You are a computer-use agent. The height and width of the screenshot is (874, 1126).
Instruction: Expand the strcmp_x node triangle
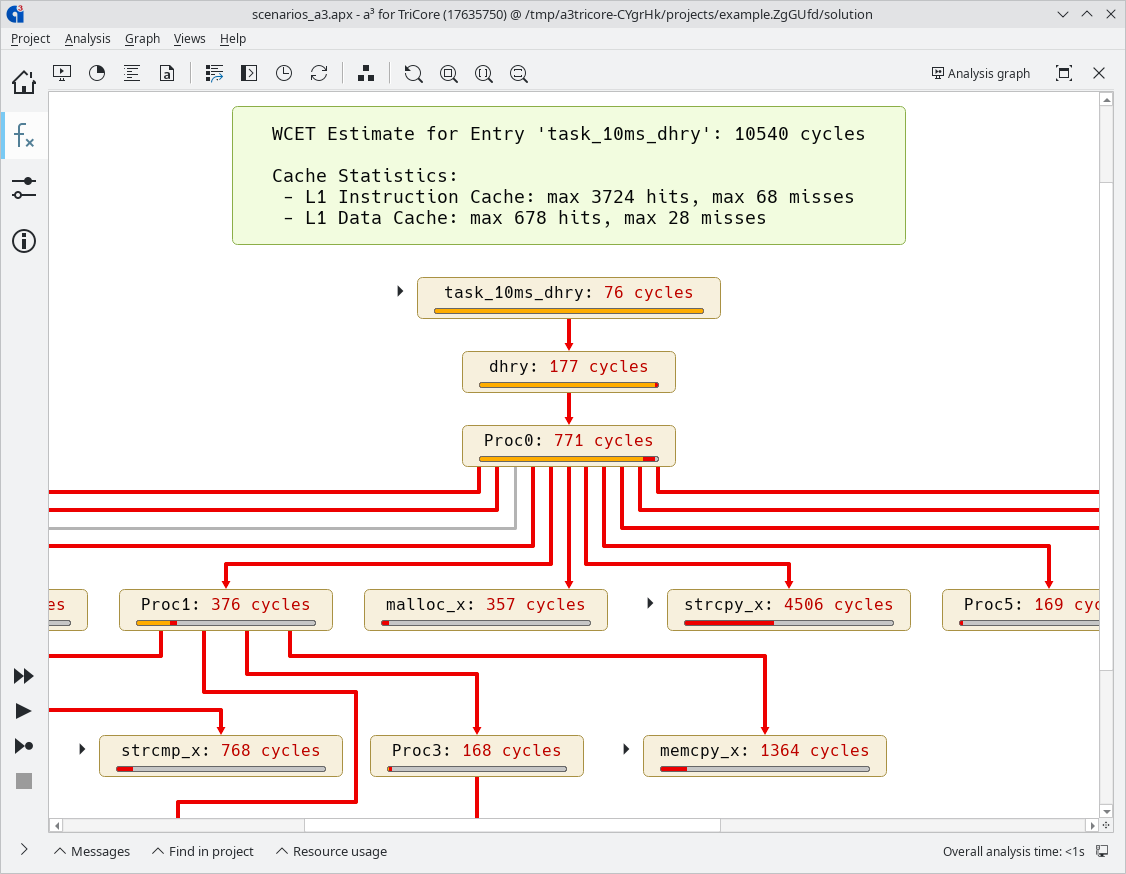(x=82, y=749)
